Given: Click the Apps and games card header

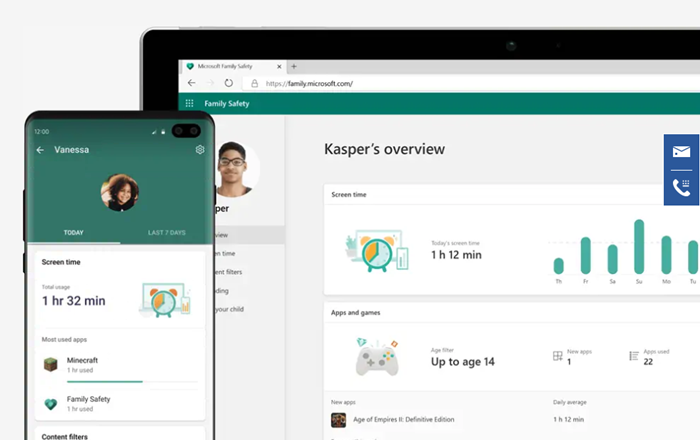Looking at the screenshot, I should click(x=355, y=313).
